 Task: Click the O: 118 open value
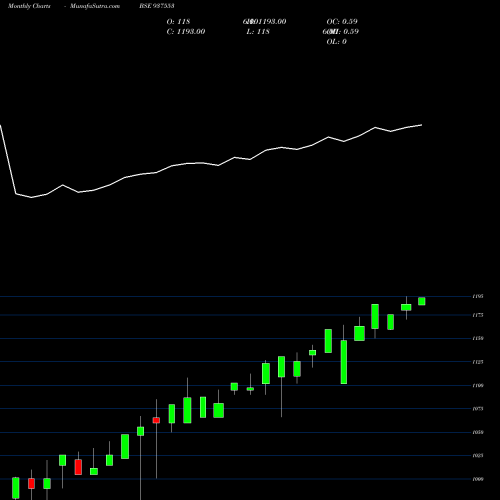(178, 21)
